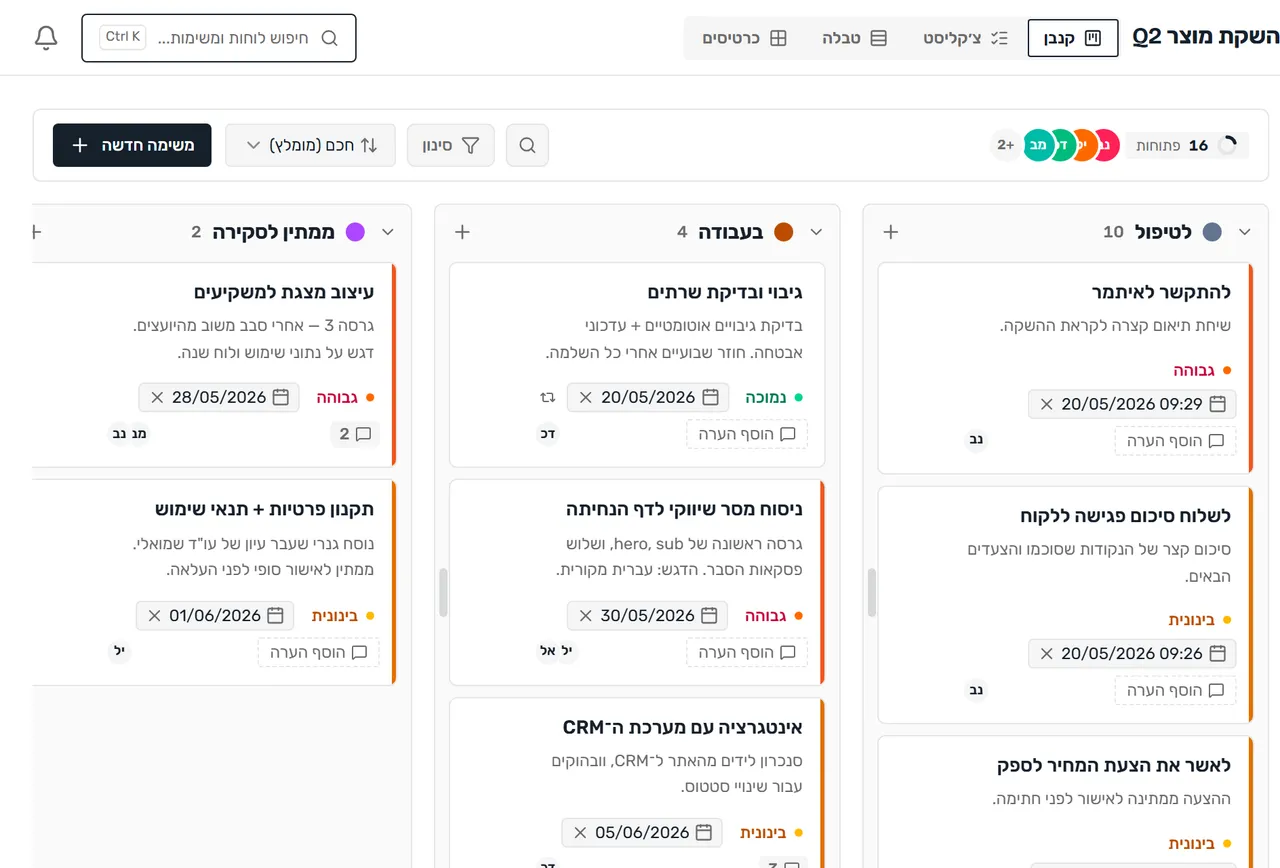Switch to the טבלה view tab

point(855,38)
